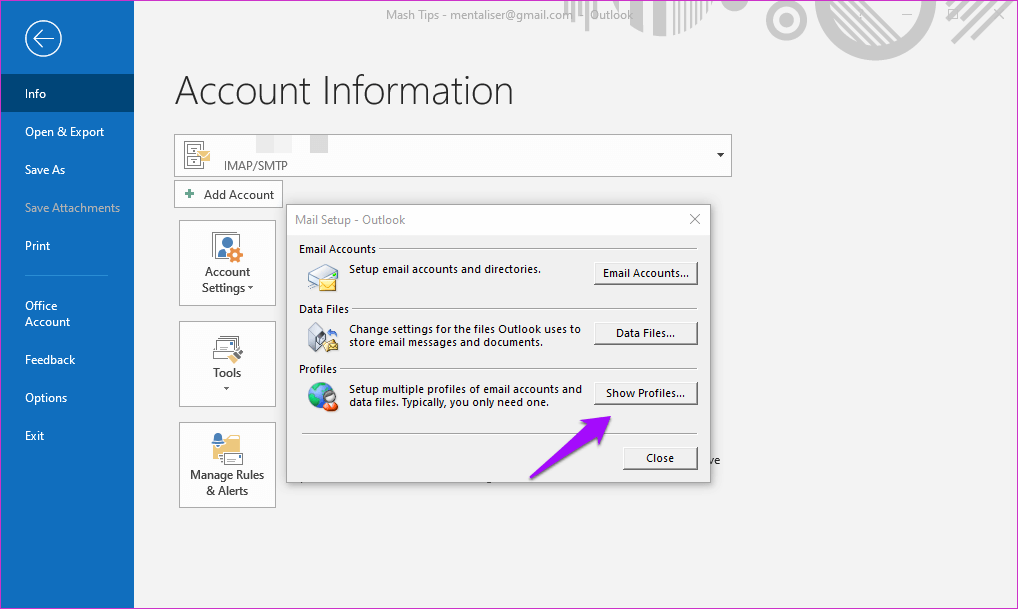
Task: Select the Info menu item
Action: [x=36, y=94]
